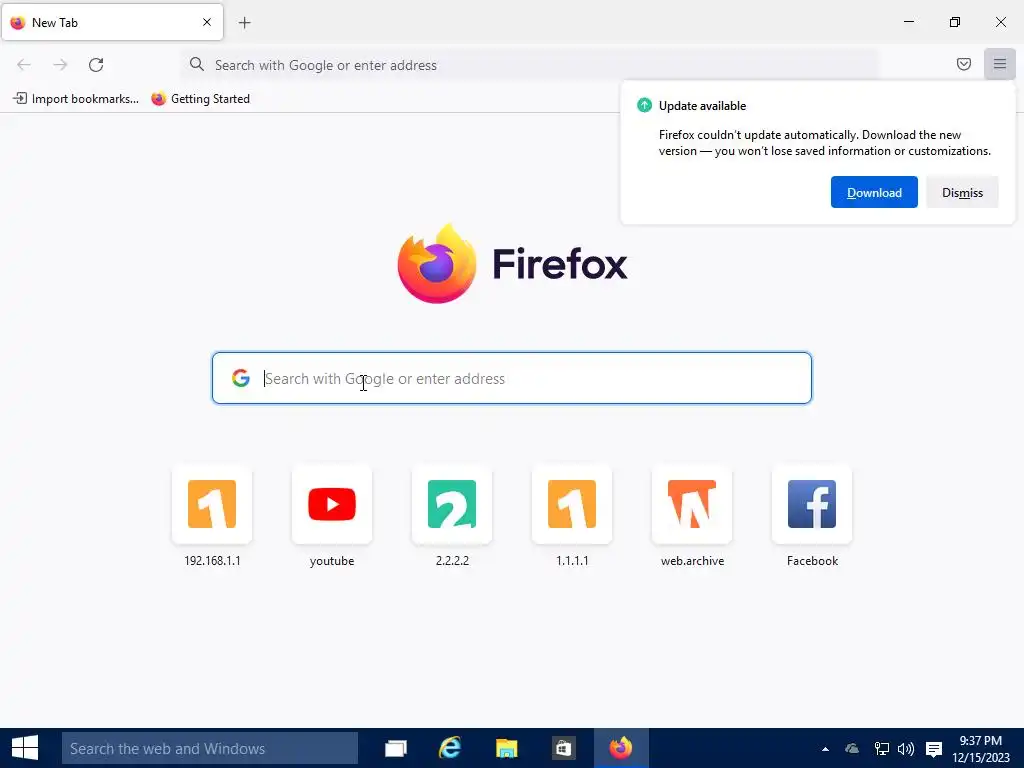Open the Firefox application menu (hamburger icon)
Screen dimensions: 1024x768
pos(999,64)
